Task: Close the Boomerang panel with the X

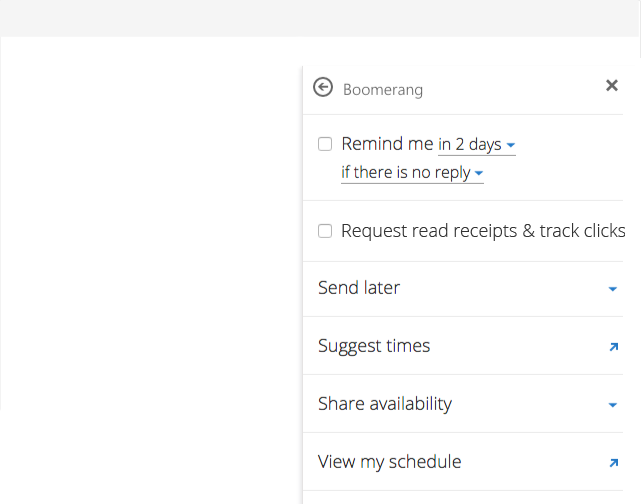Action: pyautogui.click(x=612, y=85)
